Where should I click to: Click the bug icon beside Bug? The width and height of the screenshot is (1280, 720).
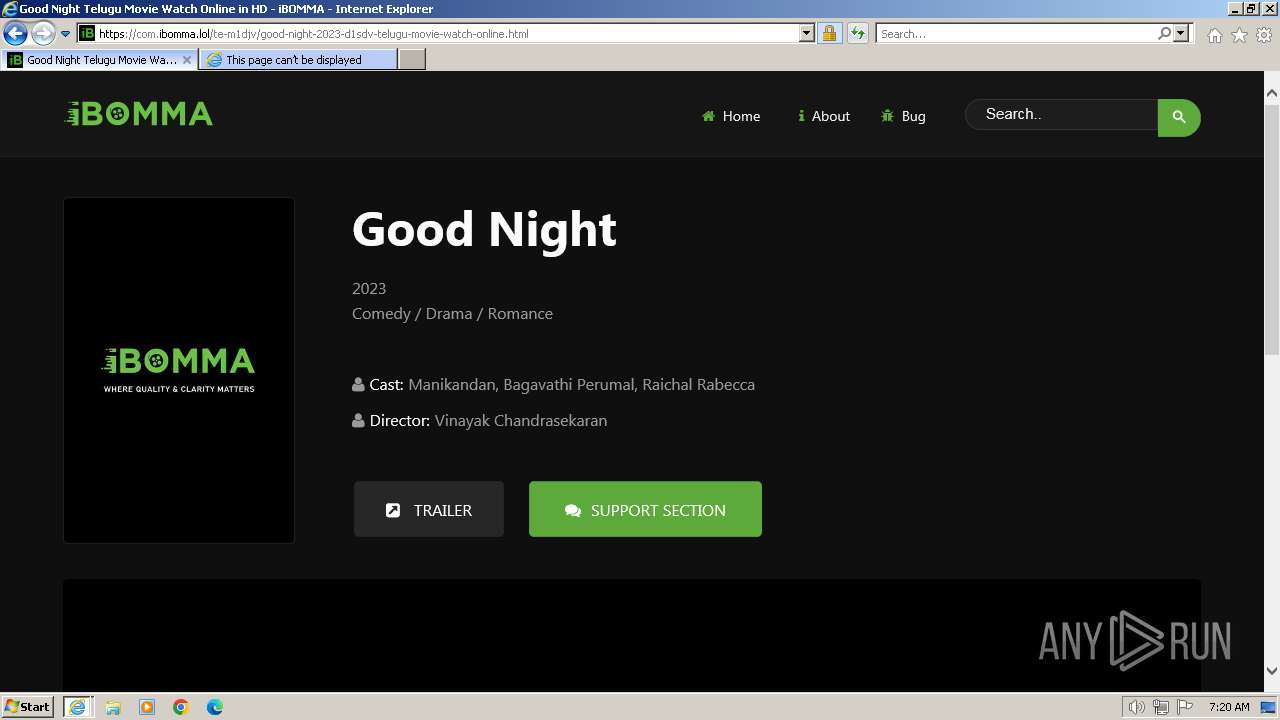(x=887, y=116)
